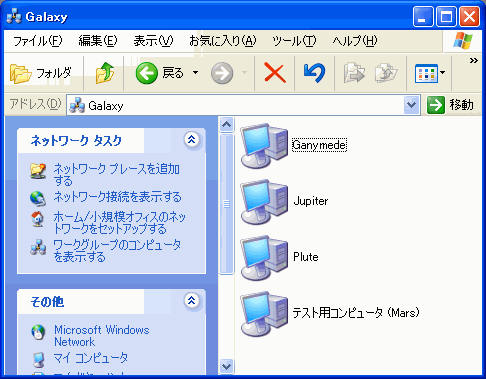Viewport: 486px width, 379px height.
Task: Select the Ganymede computer icon
Action: click(x=264, y=145)
